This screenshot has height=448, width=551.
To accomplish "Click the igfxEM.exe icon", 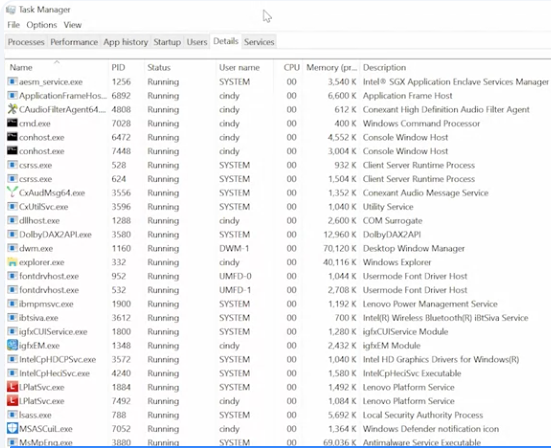I will 12,345.
